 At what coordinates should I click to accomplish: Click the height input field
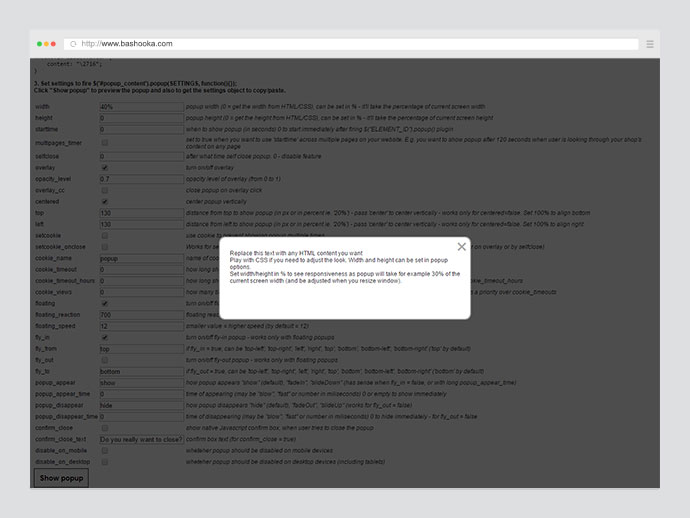point(141,118)
